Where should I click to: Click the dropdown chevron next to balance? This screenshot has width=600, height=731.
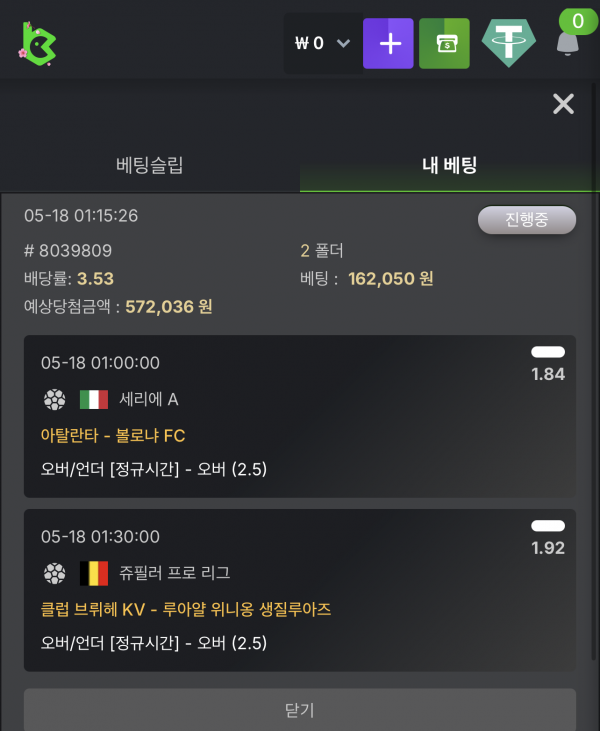tap(344, 43)
